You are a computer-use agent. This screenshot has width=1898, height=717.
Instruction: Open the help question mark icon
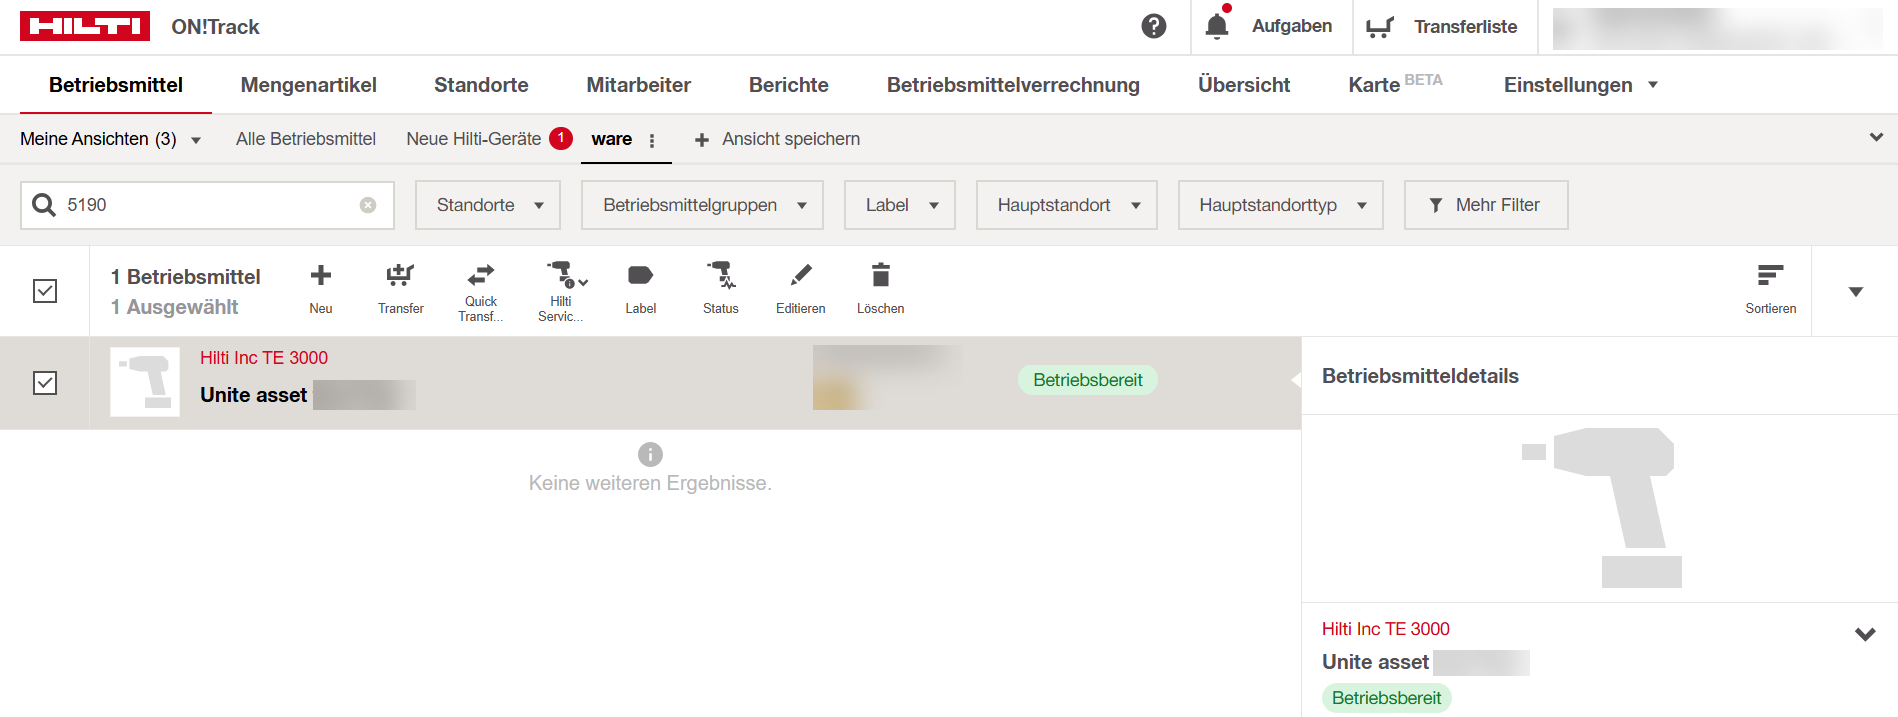pyautogui.click(x=1154, y=26)
